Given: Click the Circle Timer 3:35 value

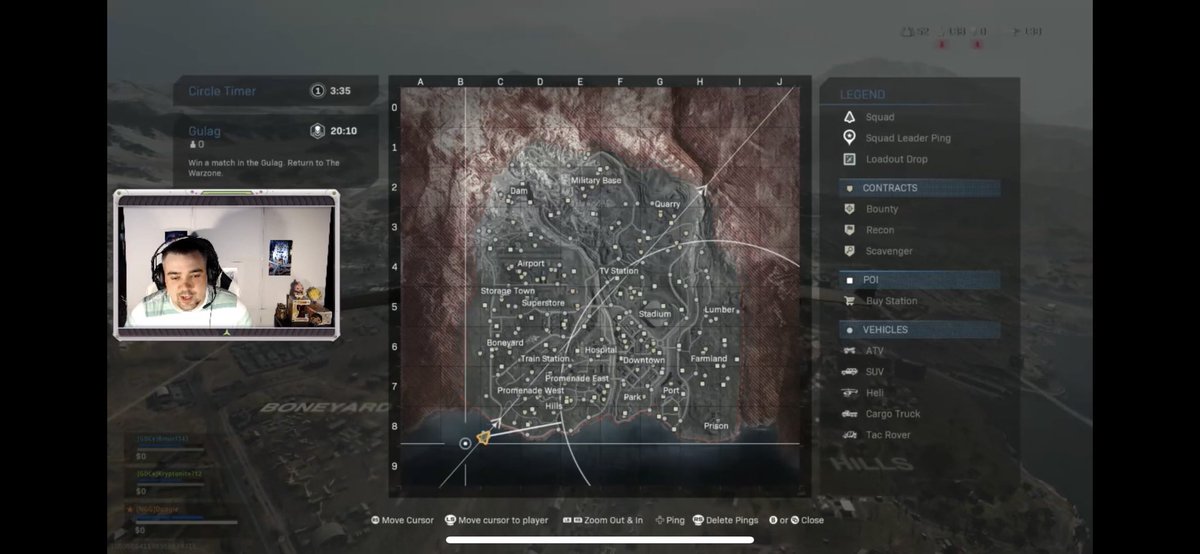Looking at the screenshot, I should pos(340,91).
